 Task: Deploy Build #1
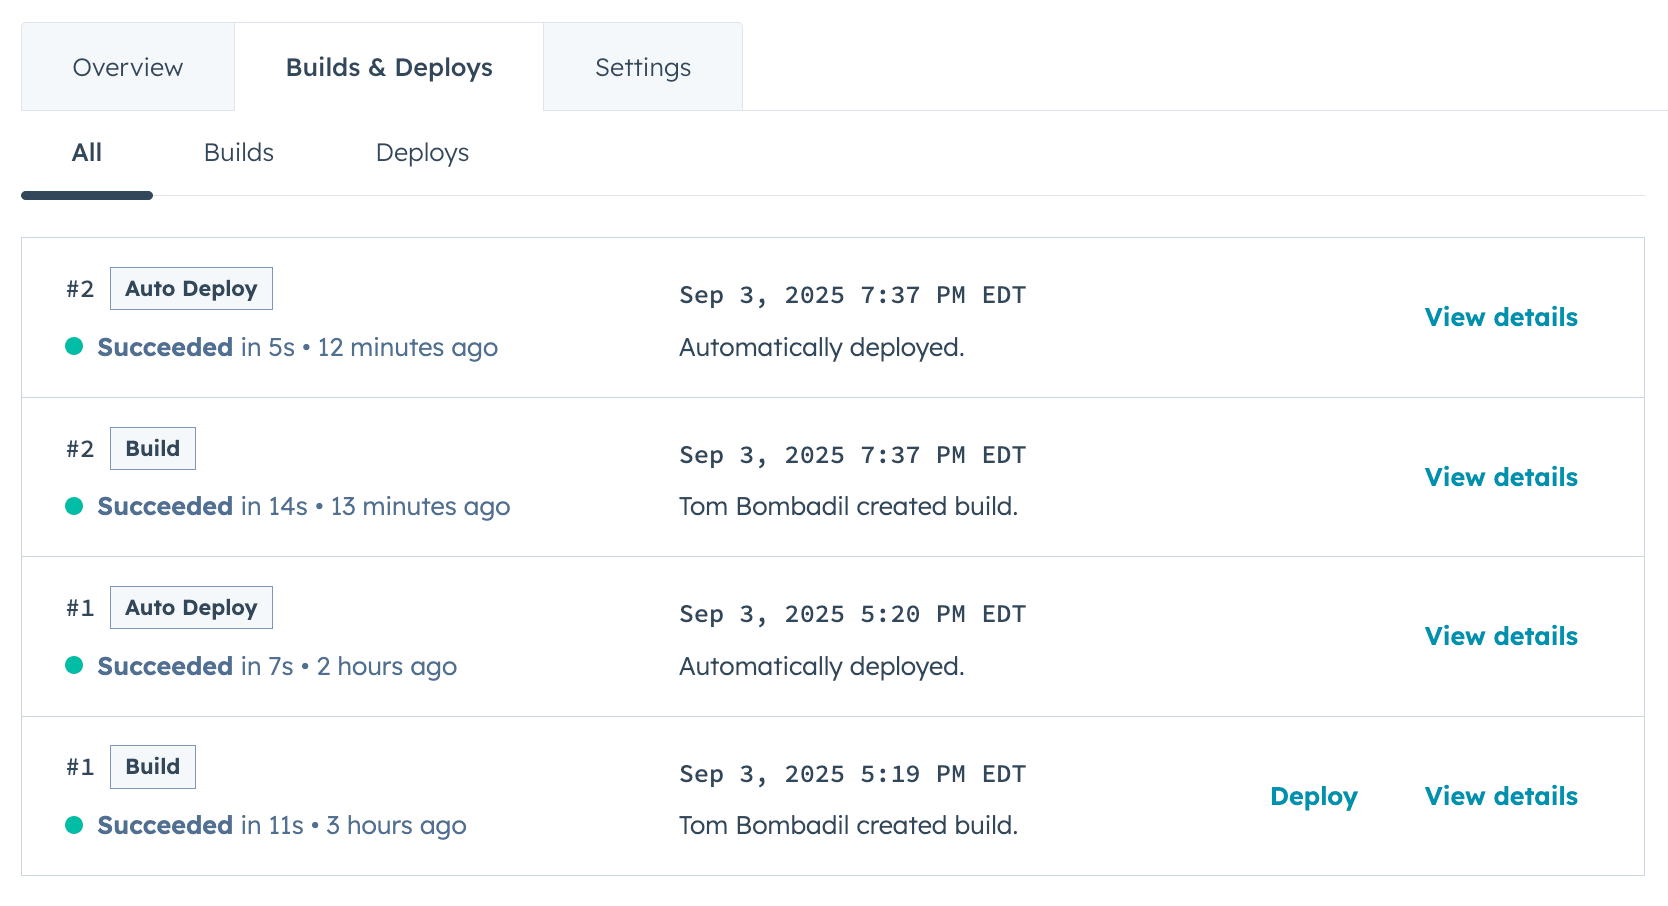click(x=1313, y=796)
